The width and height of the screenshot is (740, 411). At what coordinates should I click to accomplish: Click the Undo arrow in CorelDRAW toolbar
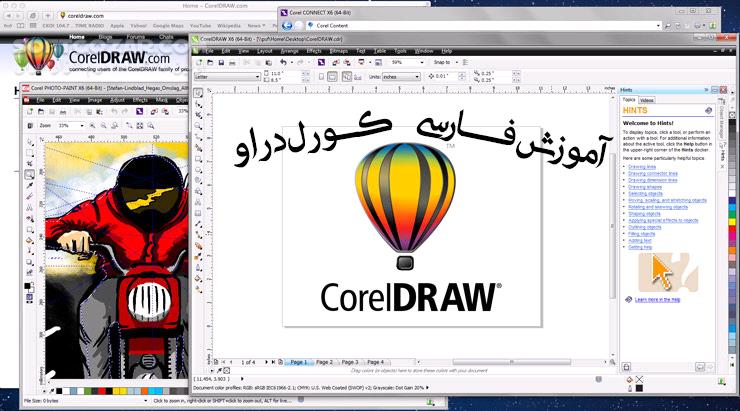283,62
